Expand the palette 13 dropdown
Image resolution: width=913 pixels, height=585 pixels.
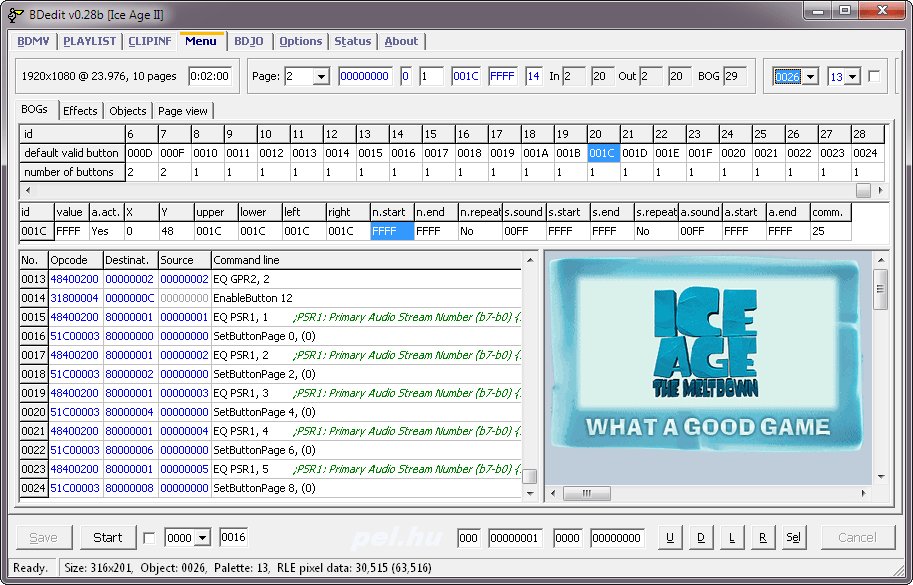852,76
